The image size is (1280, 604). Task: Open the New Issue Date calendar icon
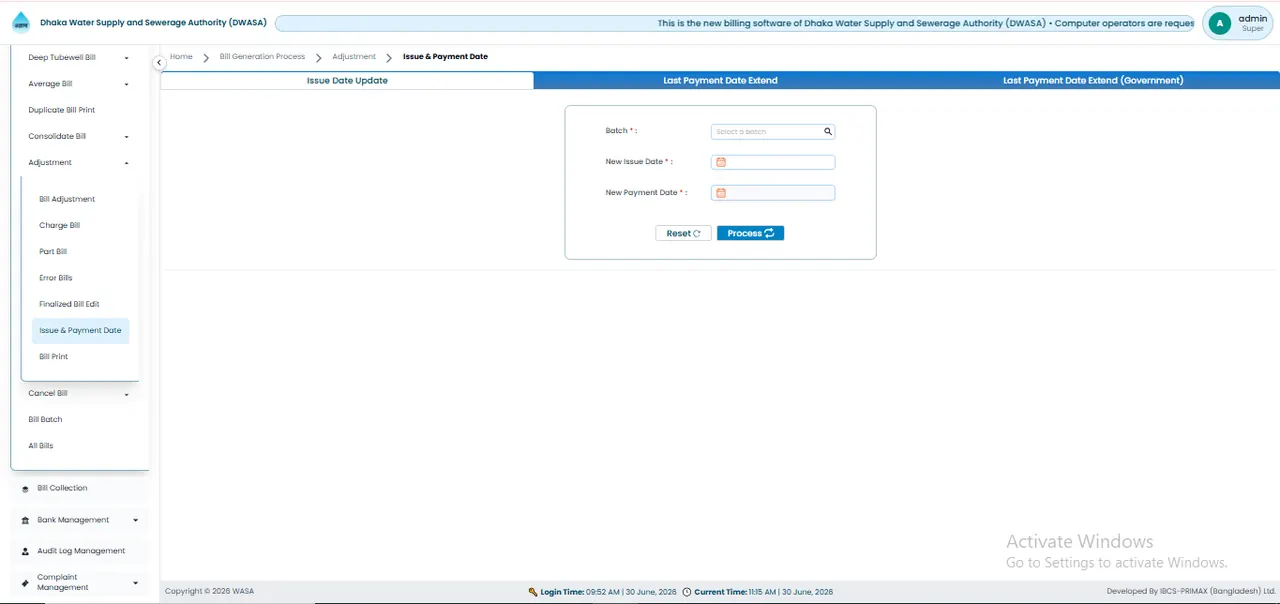point(720,162)
